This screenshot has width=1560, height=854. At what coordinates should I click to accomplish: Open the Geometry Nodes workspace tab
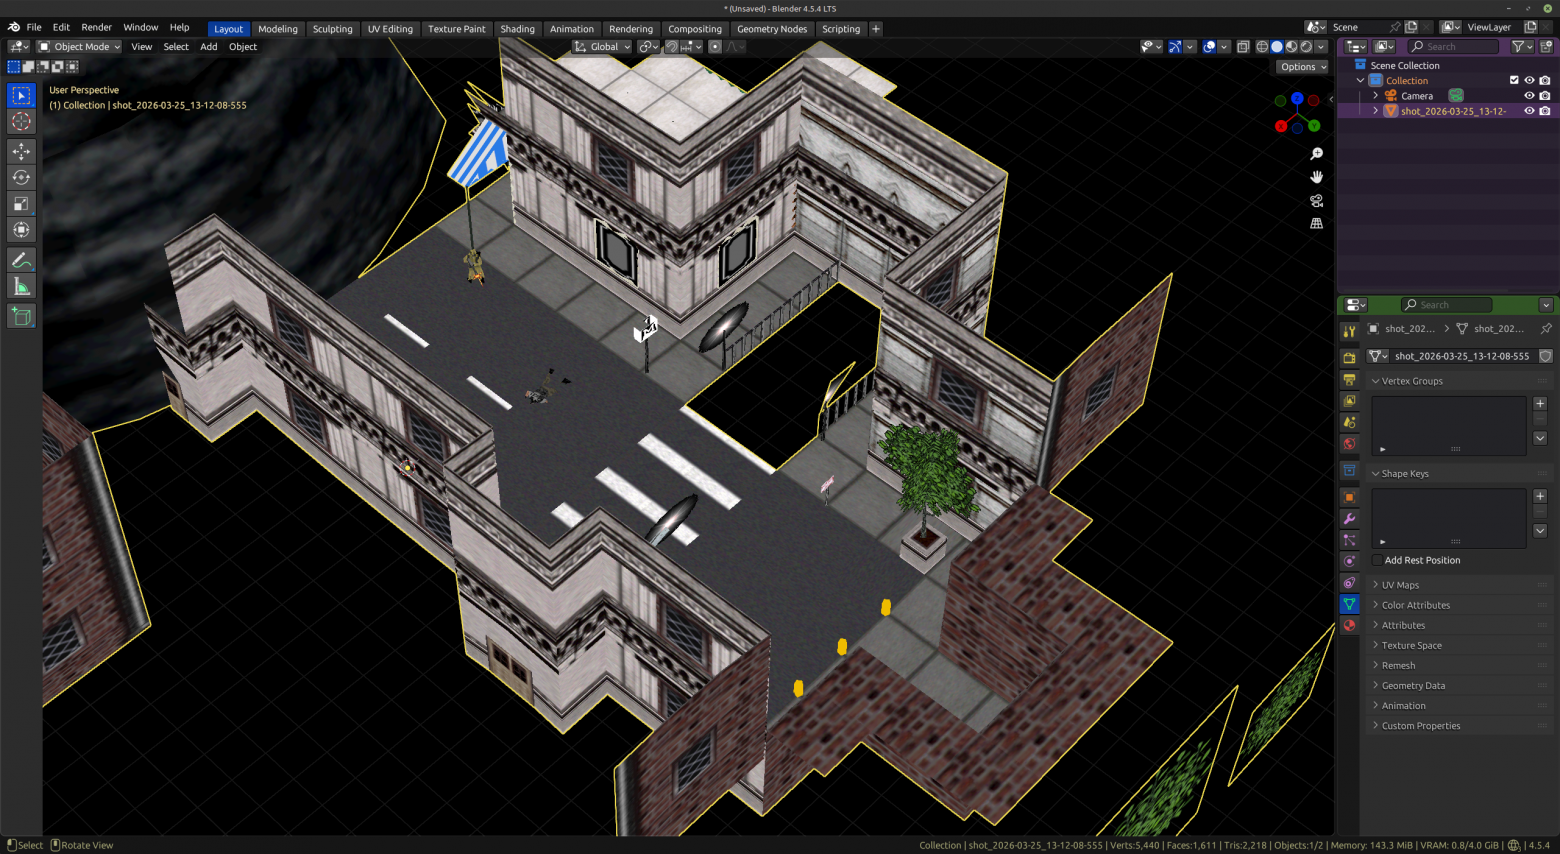[x=772, y=29]
